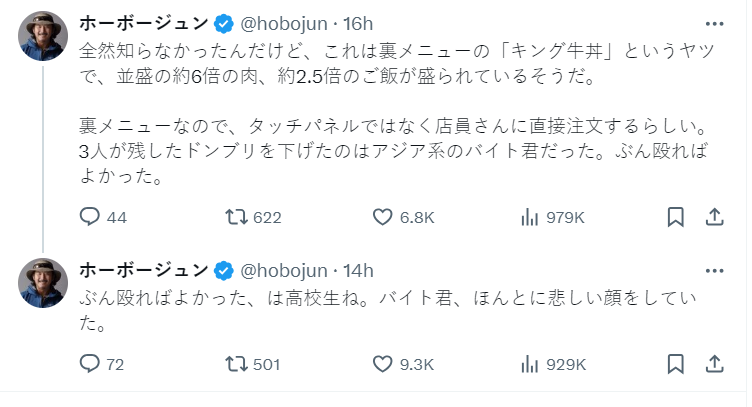Share the first tweet from 16h ago

[x=715, y=217]
